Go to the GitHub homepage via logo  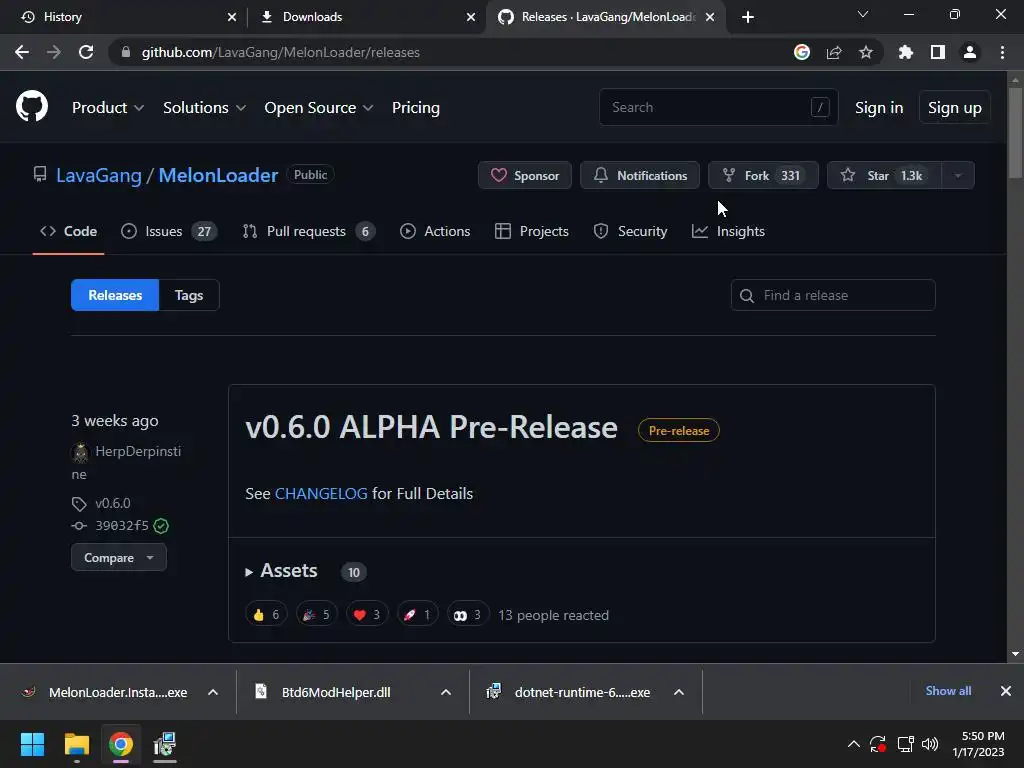32,106
